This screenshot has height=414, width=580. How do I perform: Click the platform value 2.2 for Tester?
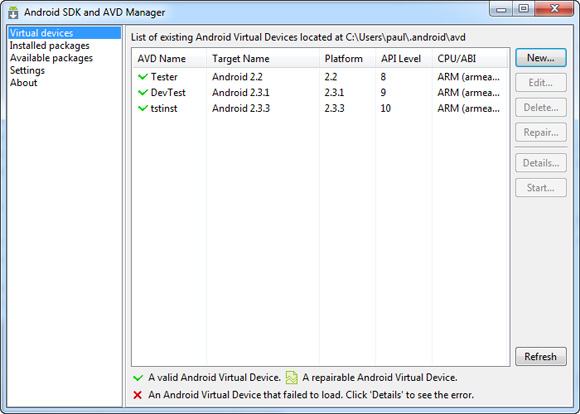(331, 77)
